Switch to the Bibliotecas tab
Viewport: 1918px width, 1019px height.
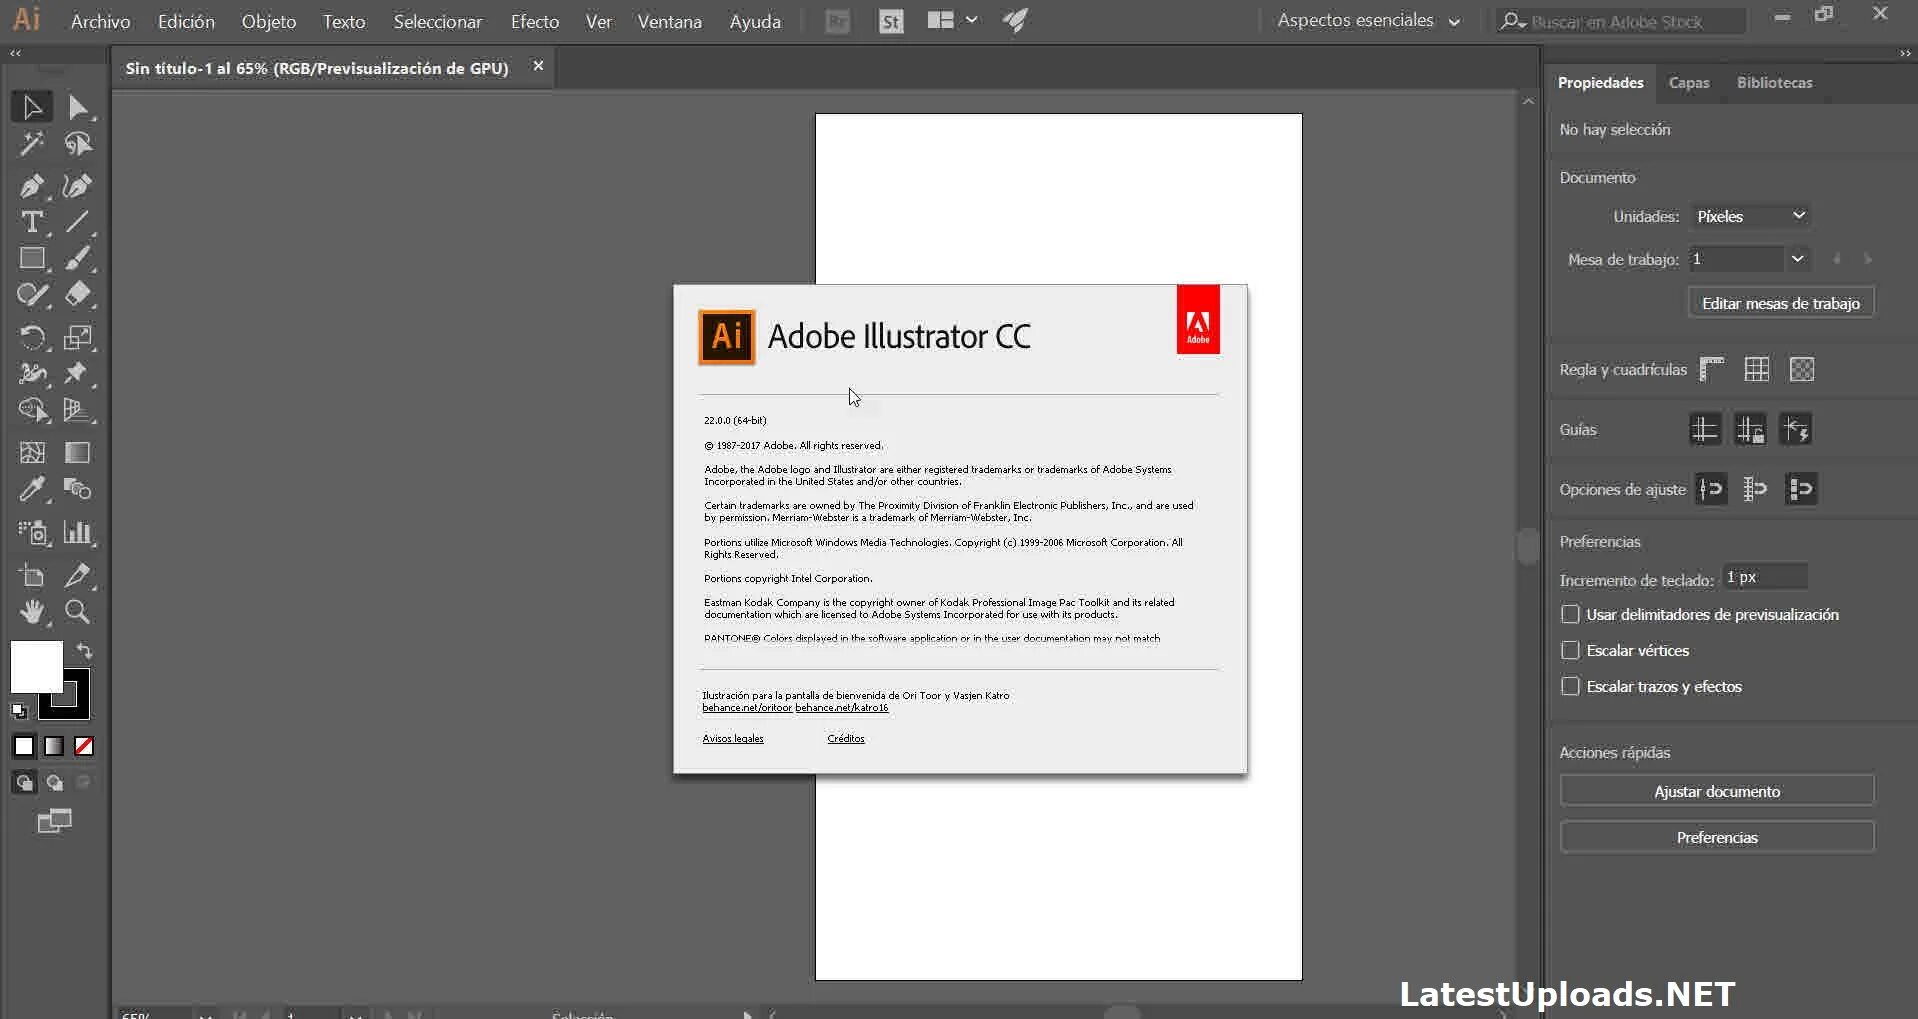click(1774, 83)
